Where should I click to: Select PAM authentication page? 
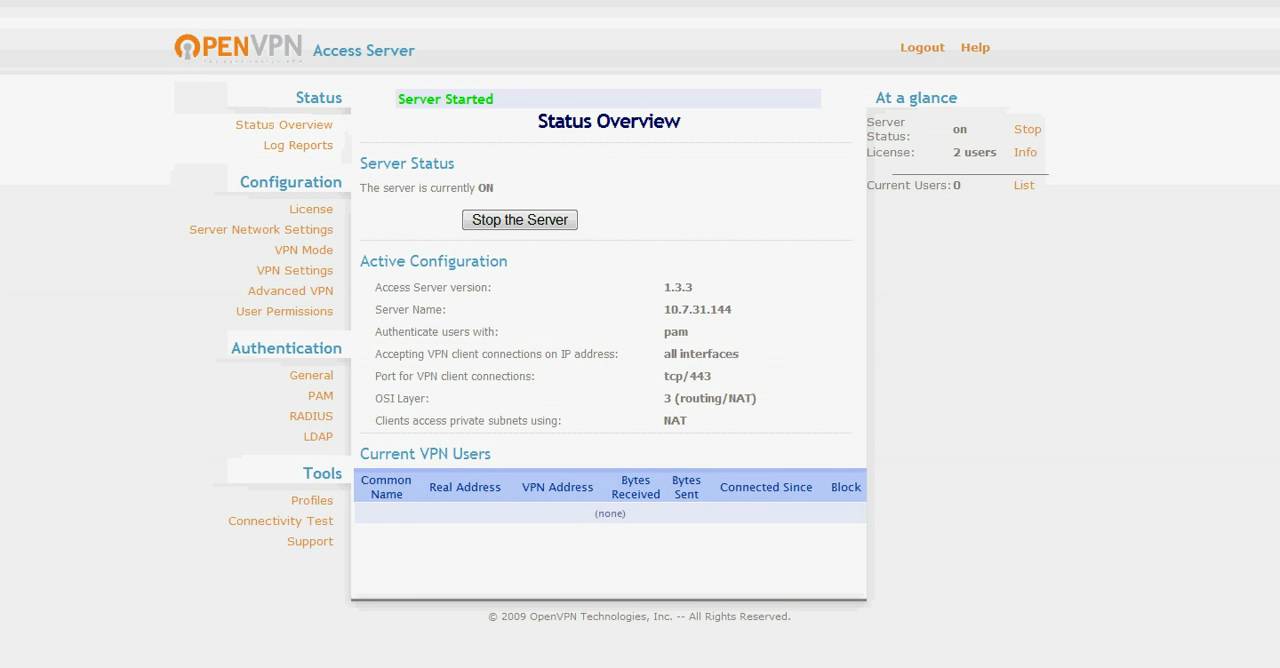(321, 396)
